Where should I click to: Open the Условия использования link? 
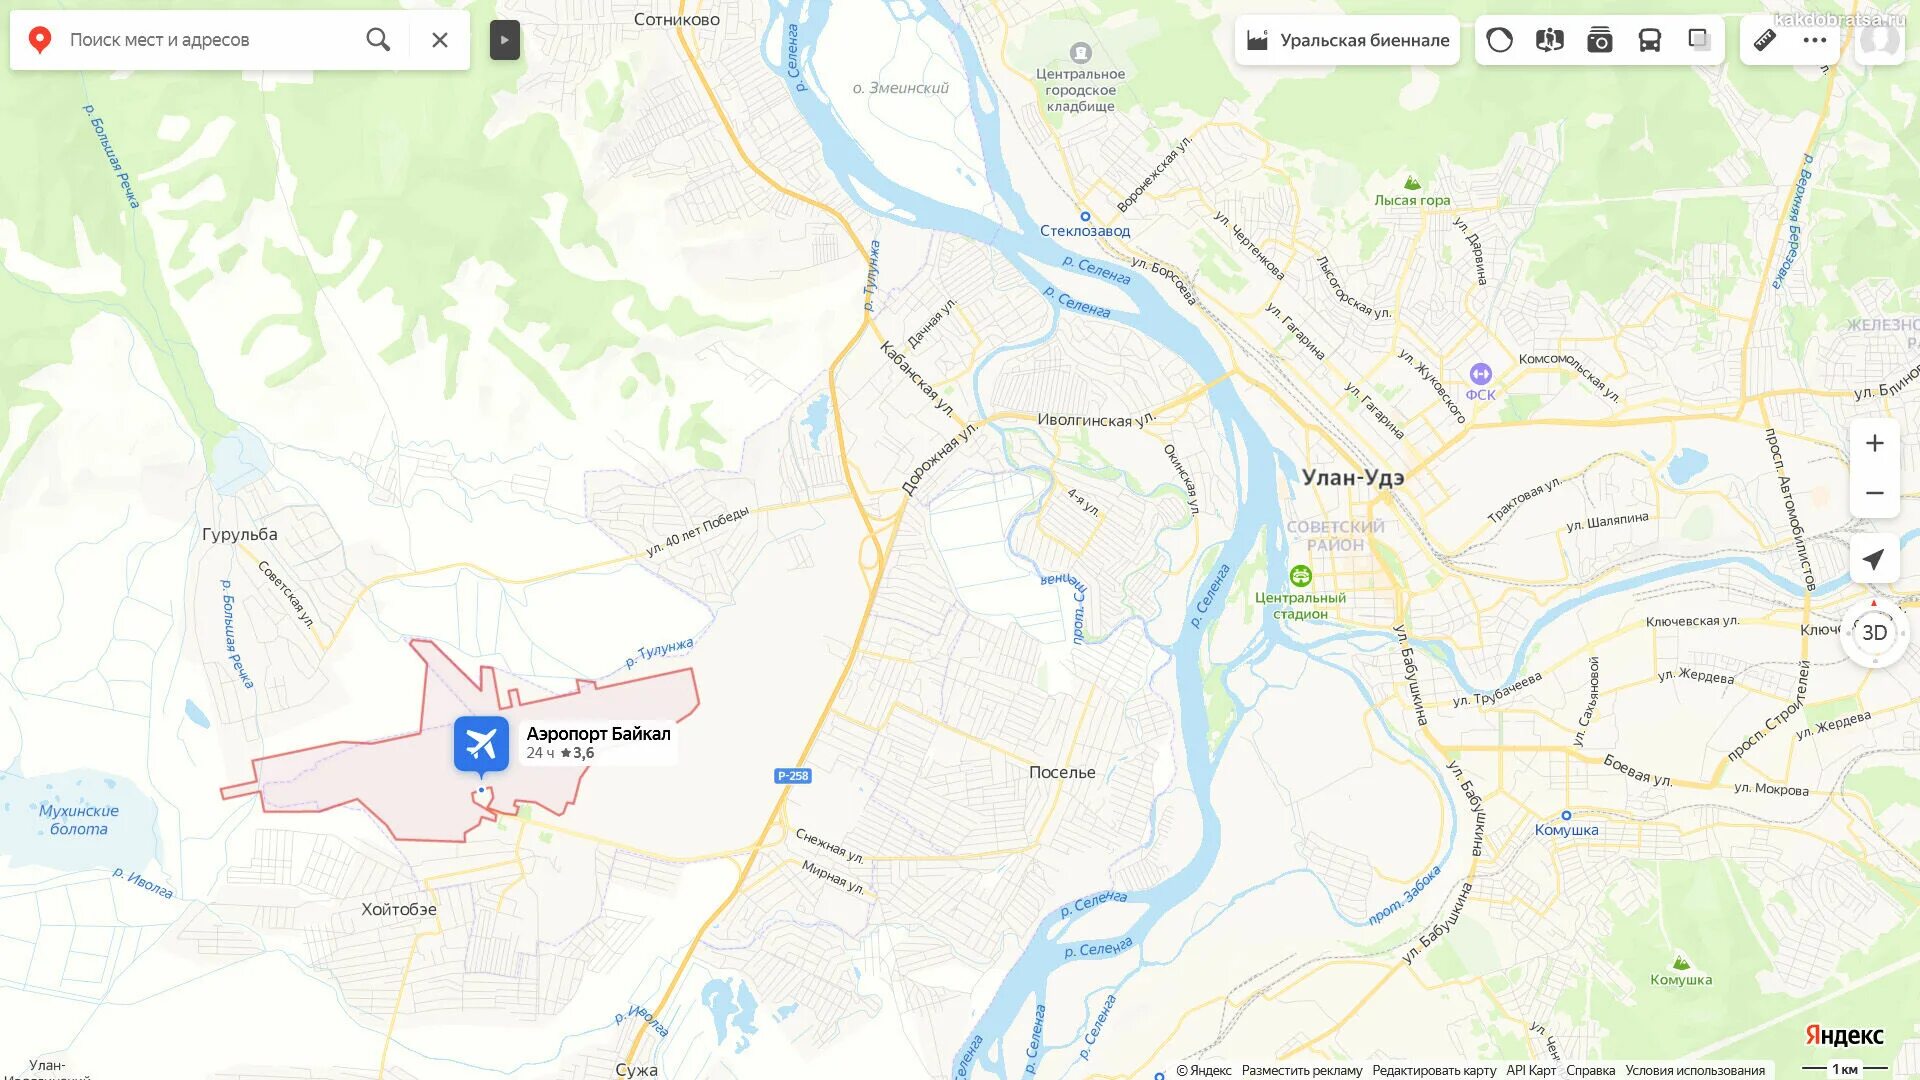[x=1695, y=1070]
